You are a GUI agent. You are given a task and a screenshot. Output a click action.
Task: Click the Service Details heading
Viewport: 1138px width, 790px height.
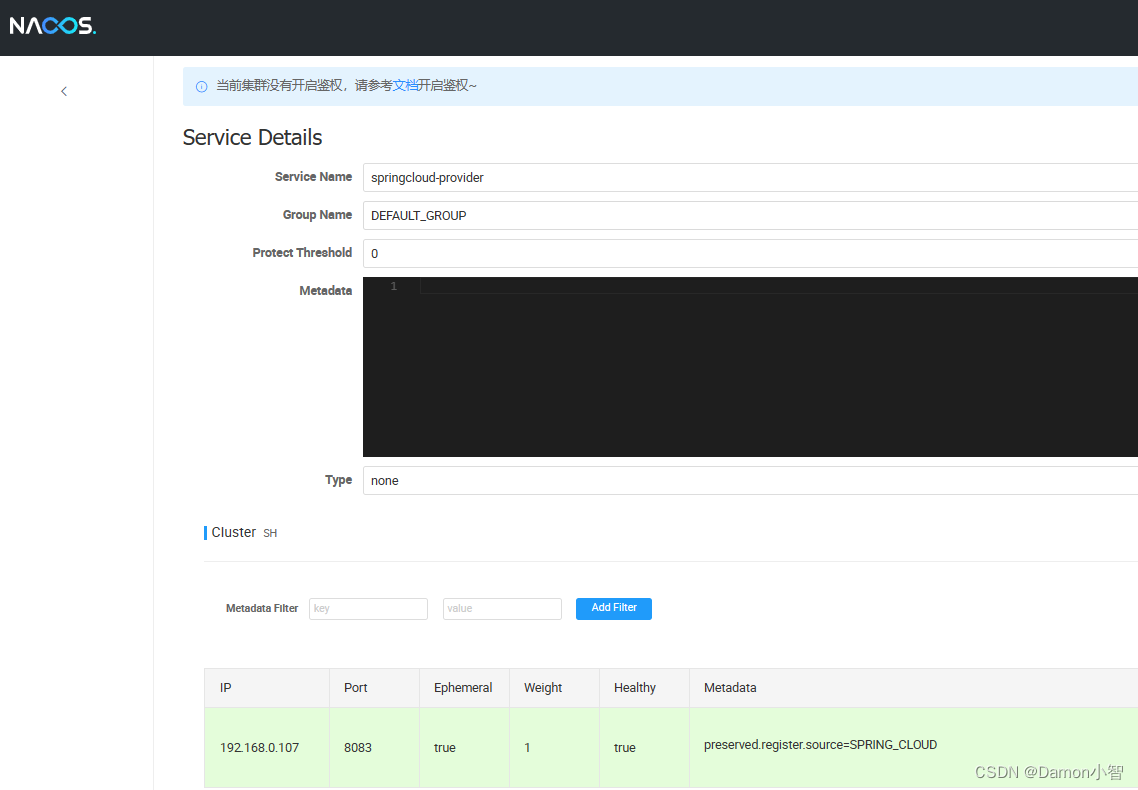(252, 137)
